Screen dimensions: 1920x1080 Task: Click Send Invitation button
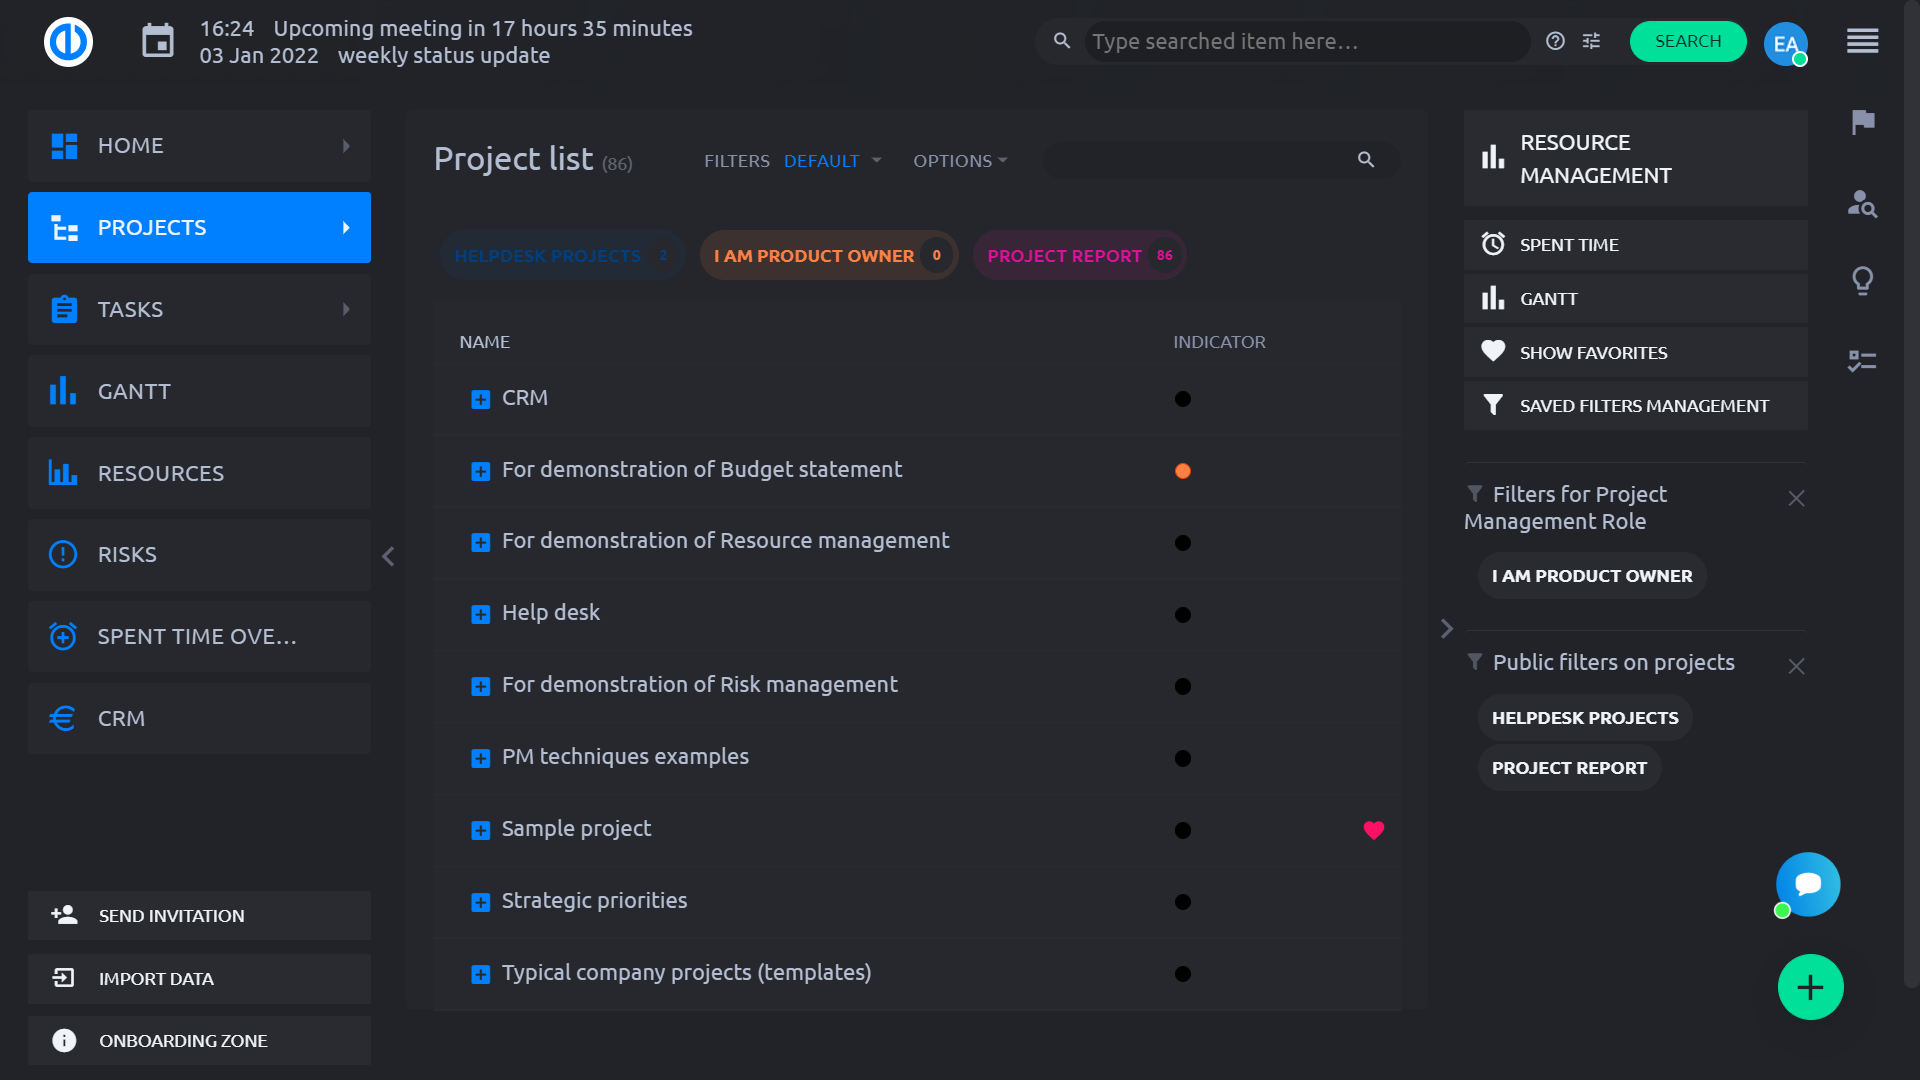click(x=200, y=915)
